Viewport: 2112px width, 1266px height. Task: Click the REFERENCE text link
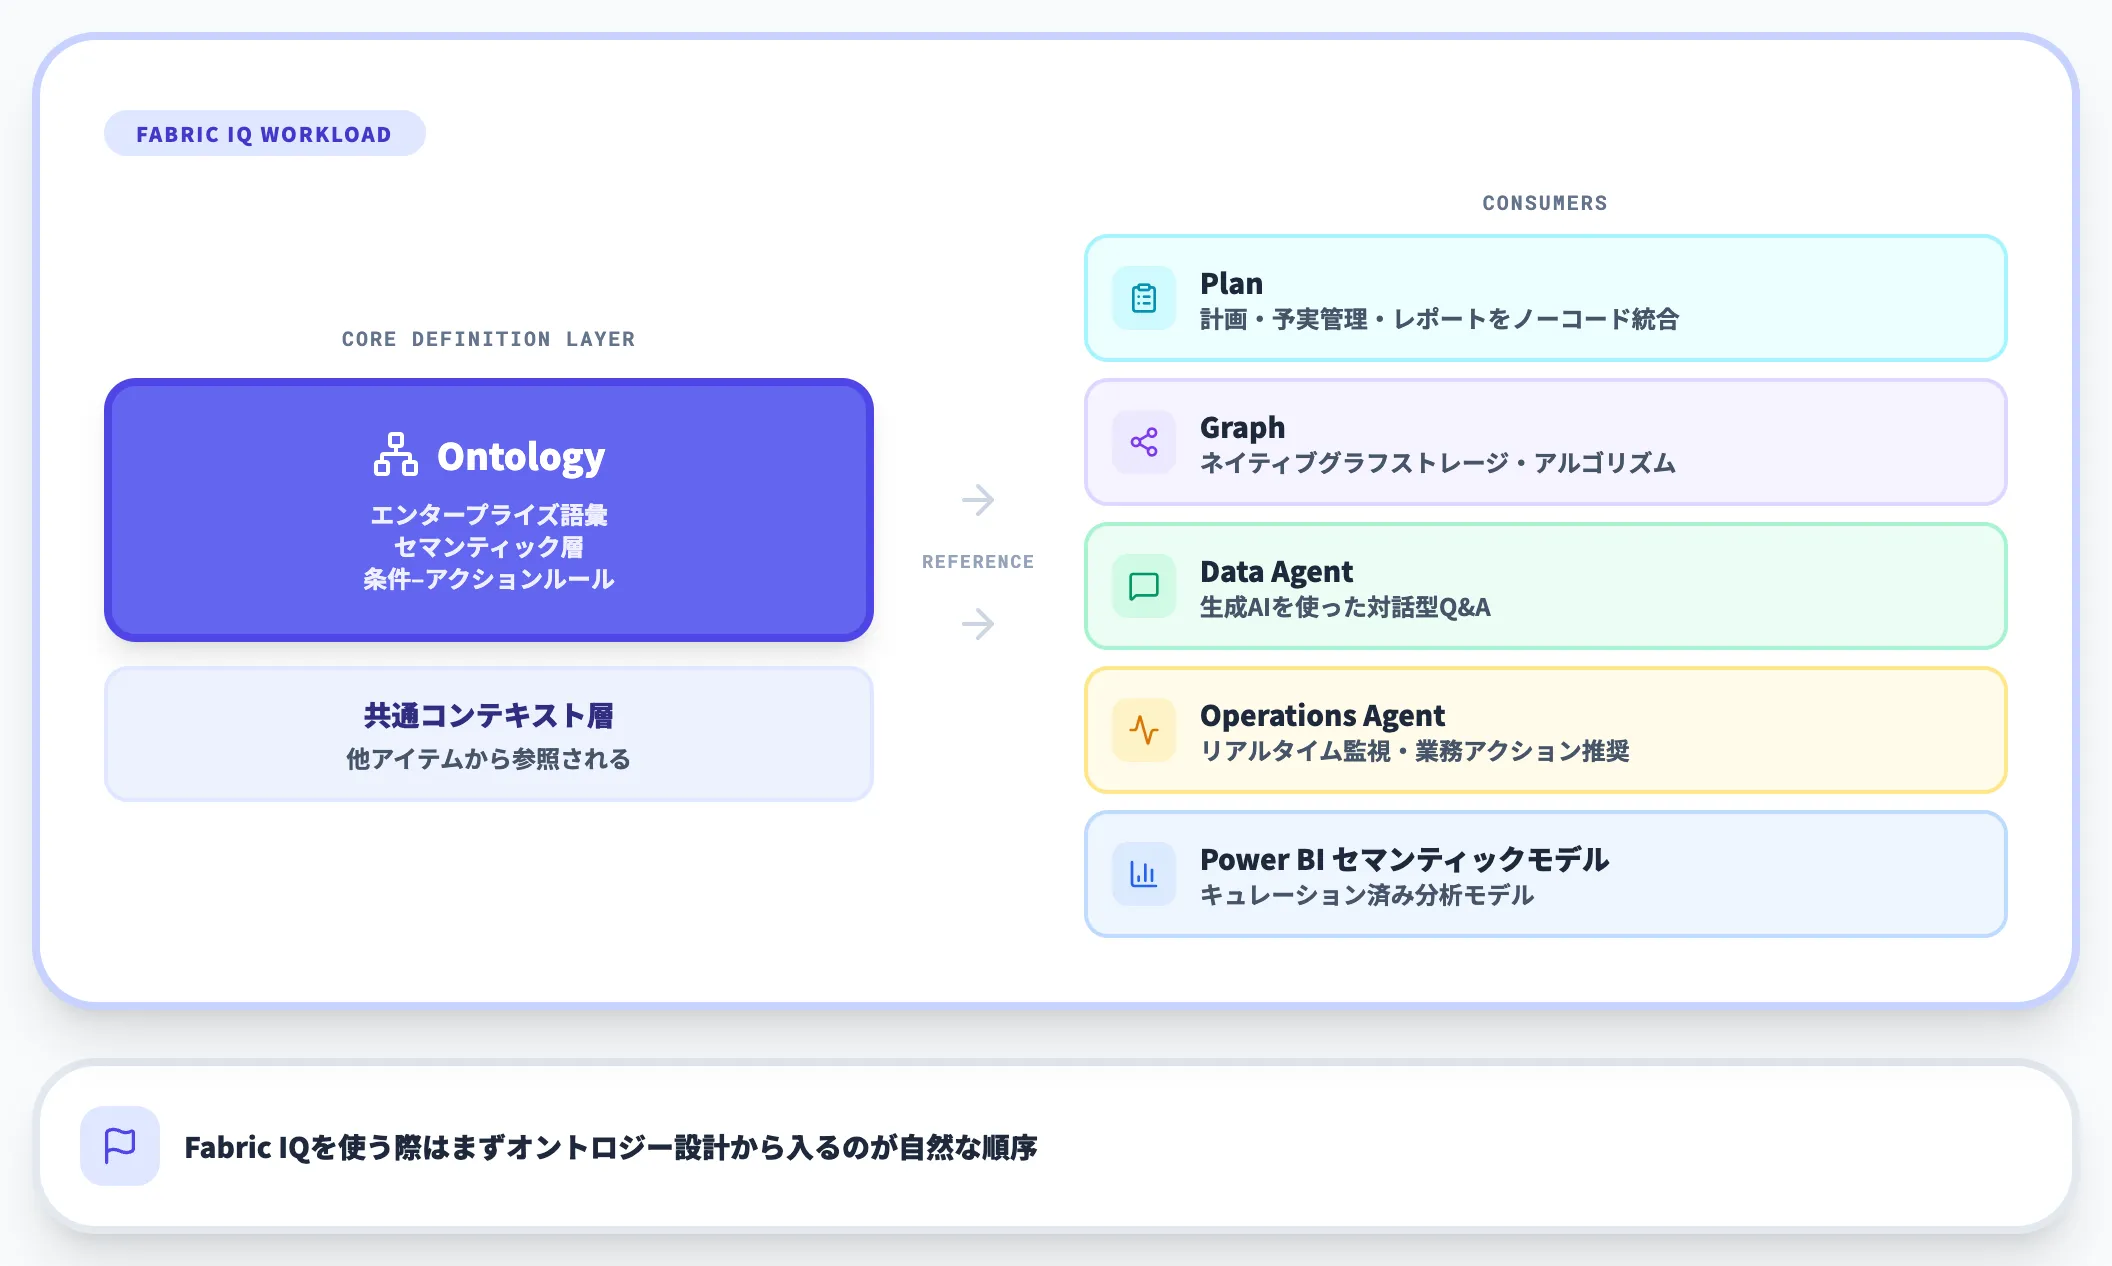978,561
